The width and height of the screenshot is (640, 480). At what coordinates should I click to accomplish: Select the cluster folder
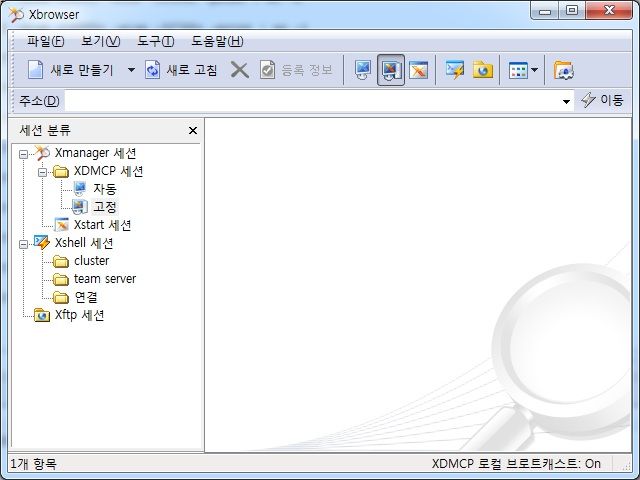pyautogui.click(x=91, y=261)
